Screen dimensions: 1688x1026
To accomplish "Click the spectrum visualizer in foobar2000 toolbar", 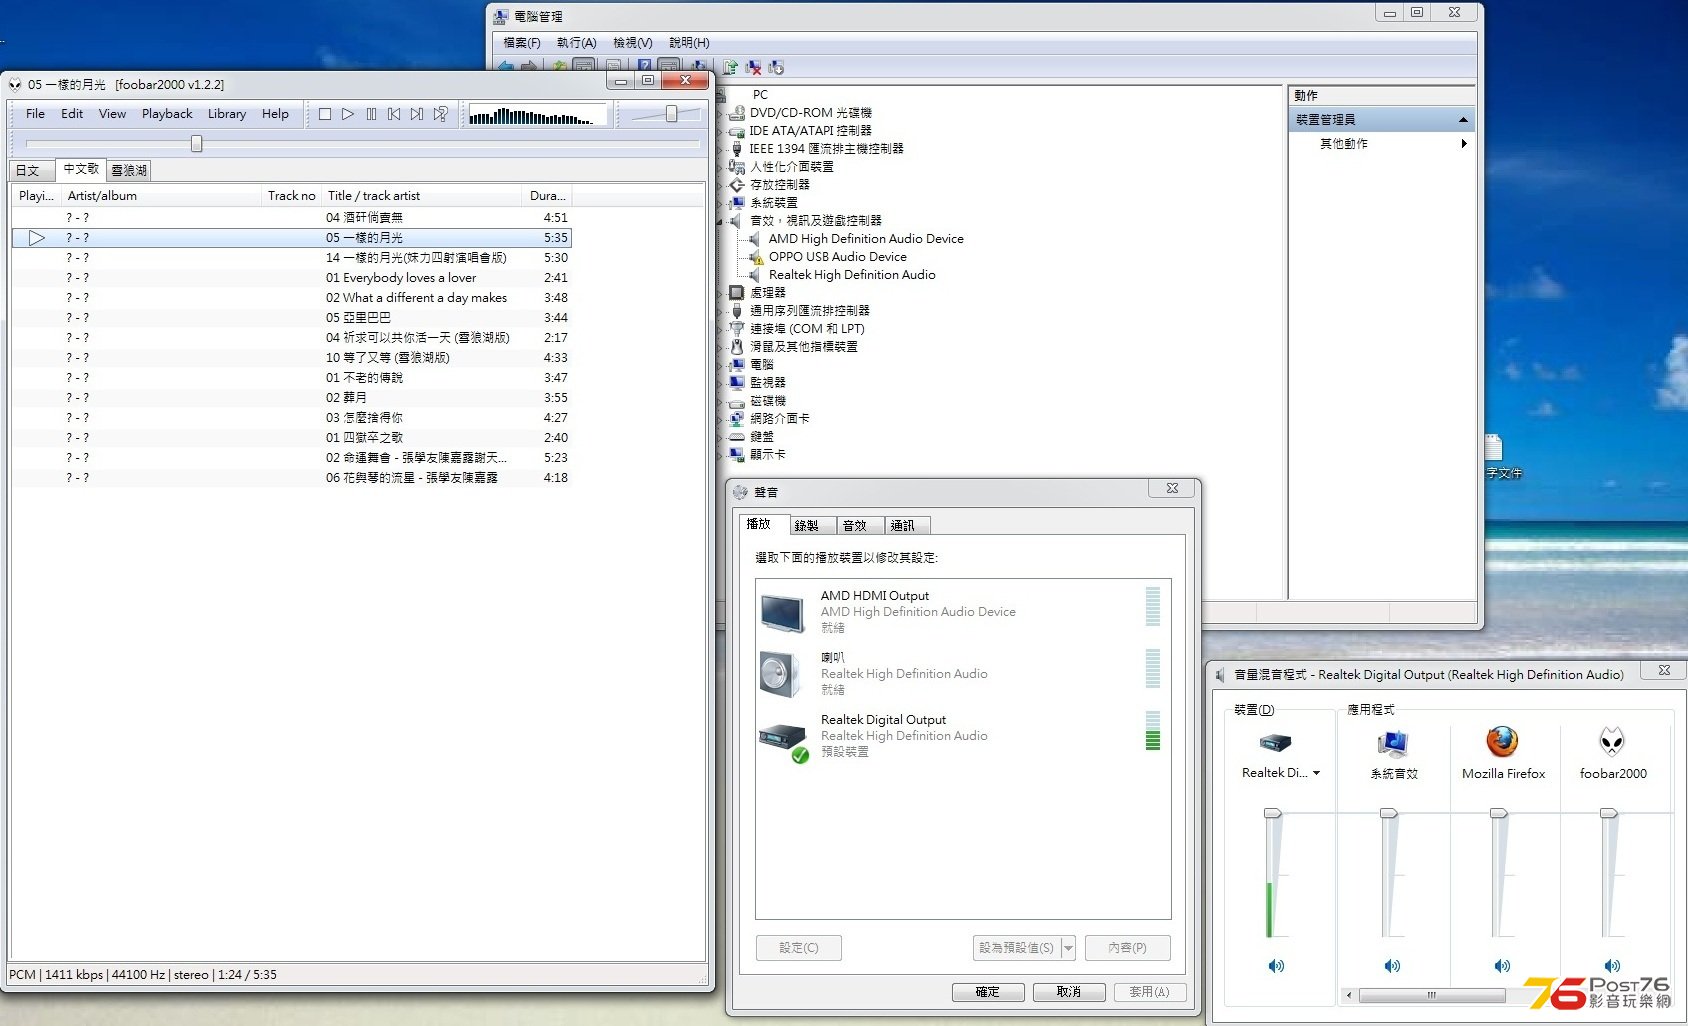I will pyautogui.click(x=538, y=115).
